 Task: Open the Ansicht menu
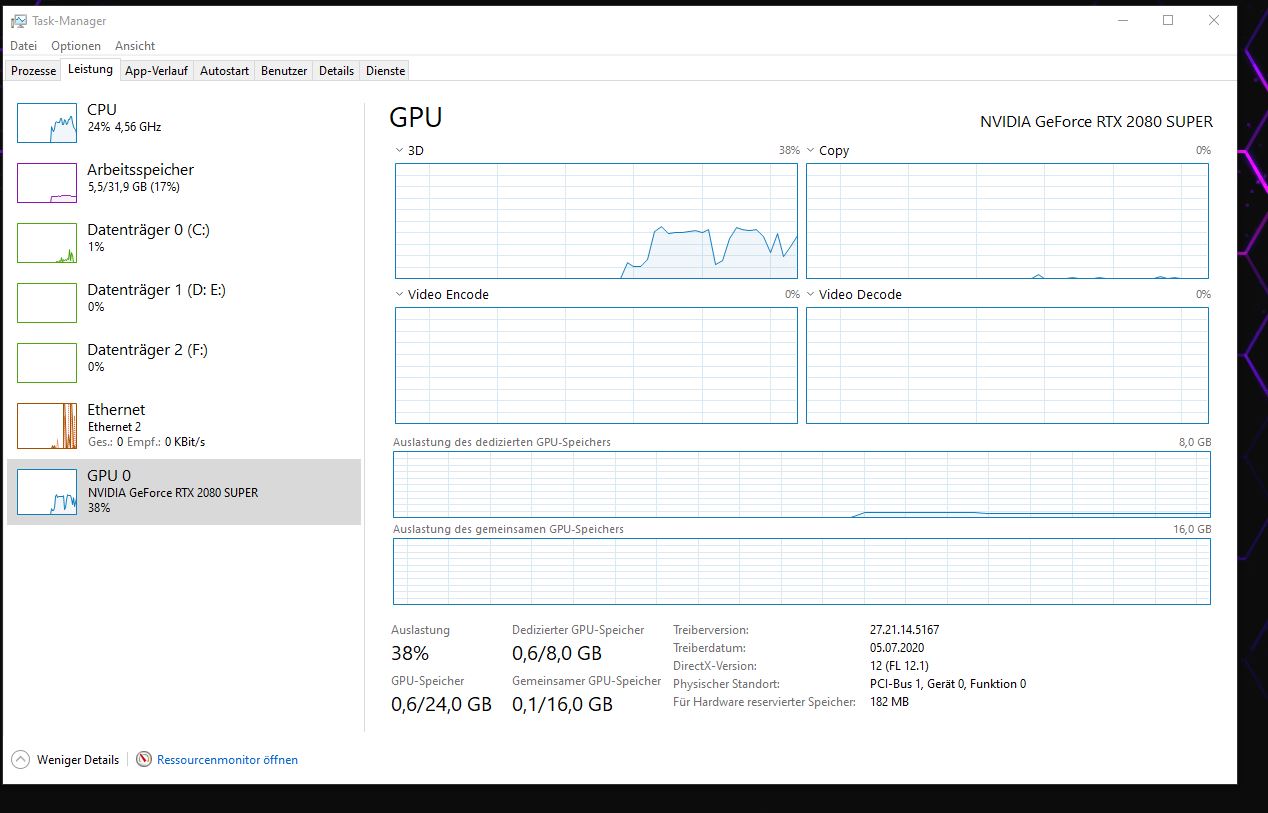135,46
